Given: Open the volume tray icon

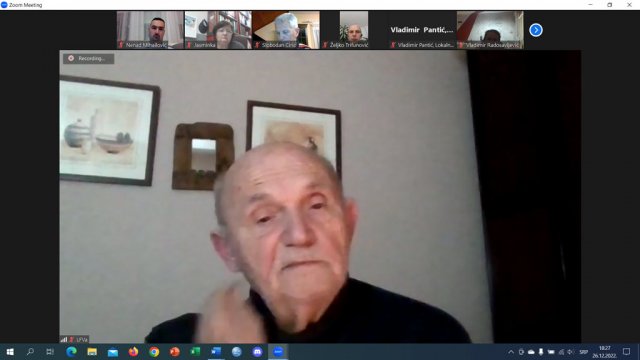Looking at the screenshot, I should tap(570, 352).
